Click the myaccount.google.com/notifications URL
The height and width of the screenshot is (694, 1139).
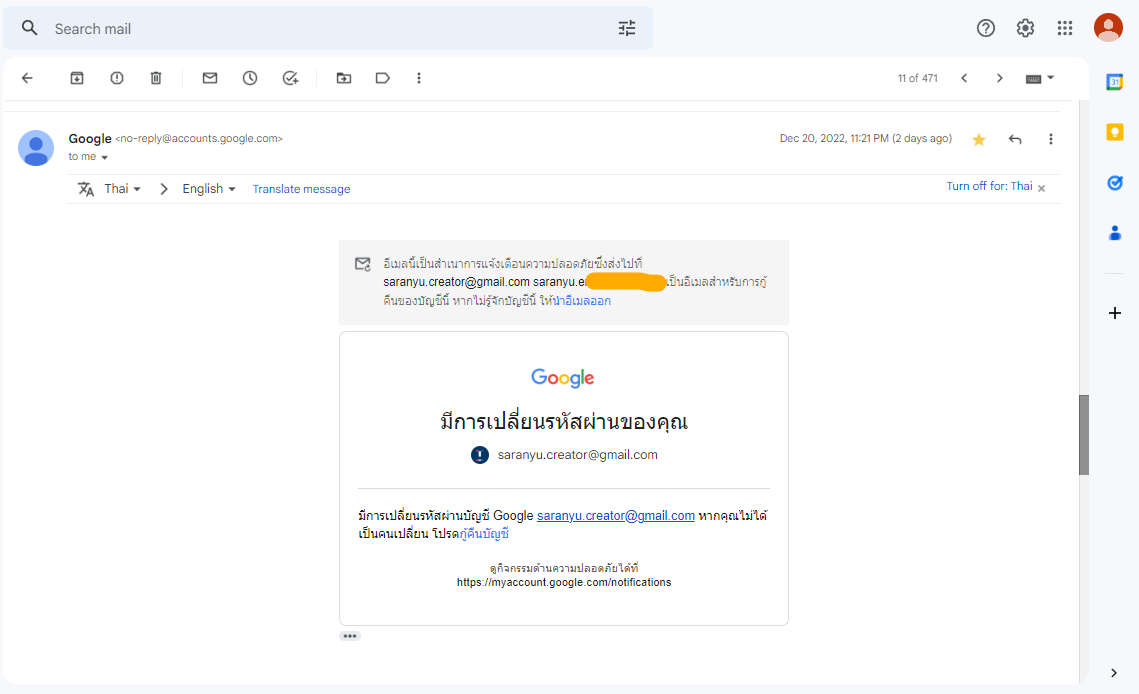point(564,582)
